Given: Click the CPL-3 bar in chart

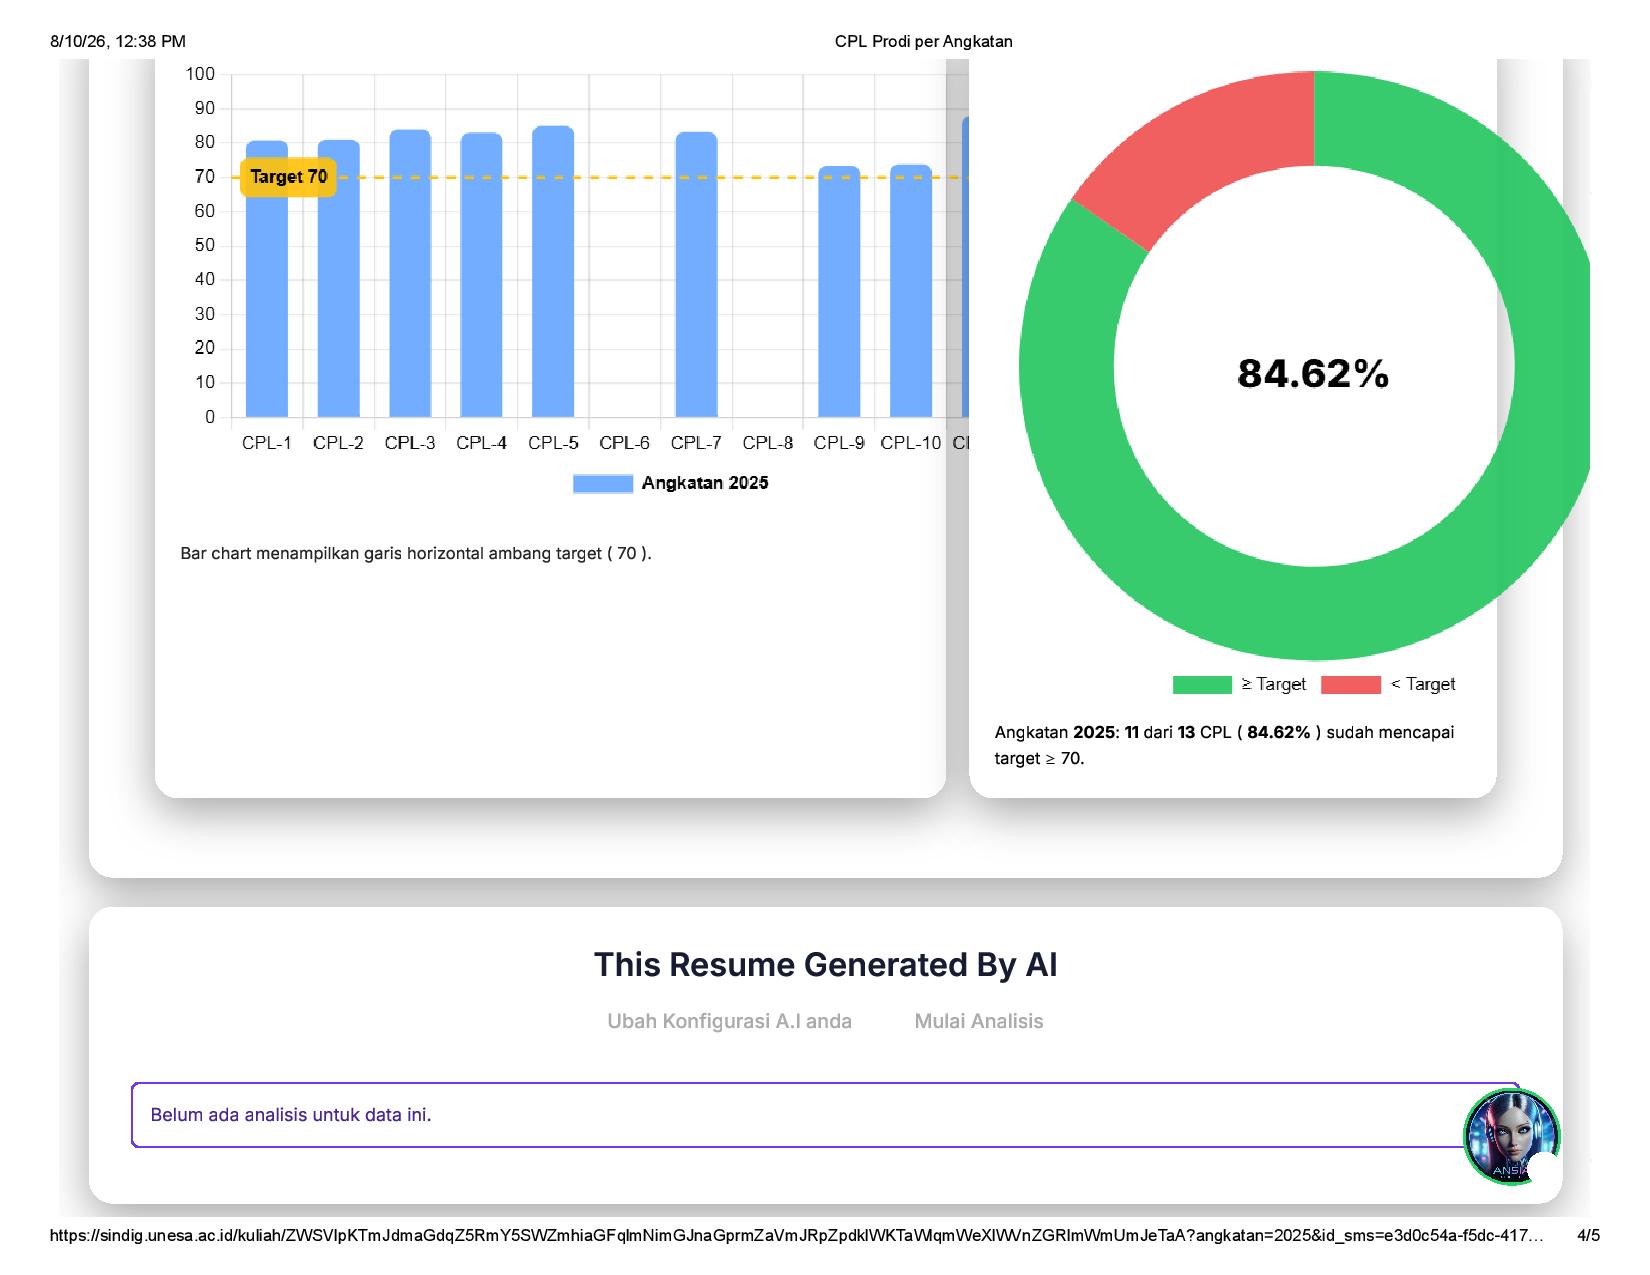Looking at the screenshot, I should (x=410, y=274).
